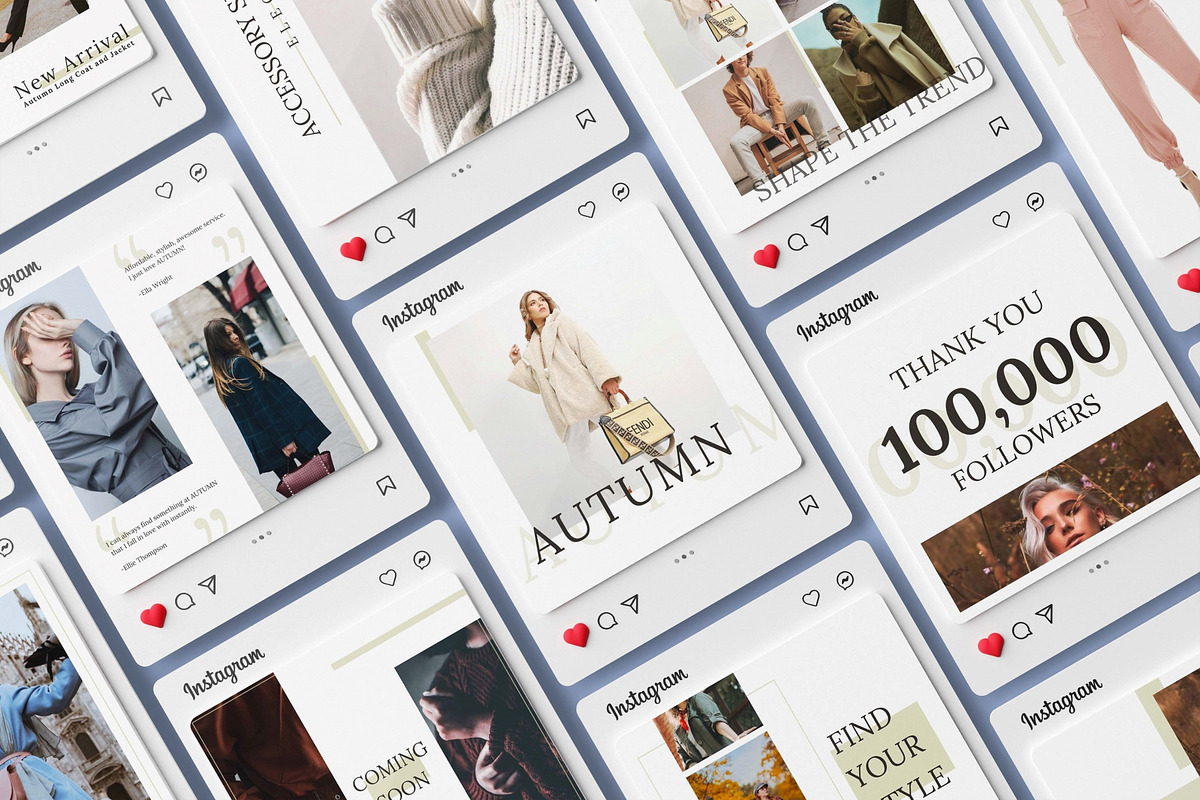The height and width of the screenshot is (800, 1200).
Task: Open comment bubble under the testimonial post
Action: tap(185, 601)
